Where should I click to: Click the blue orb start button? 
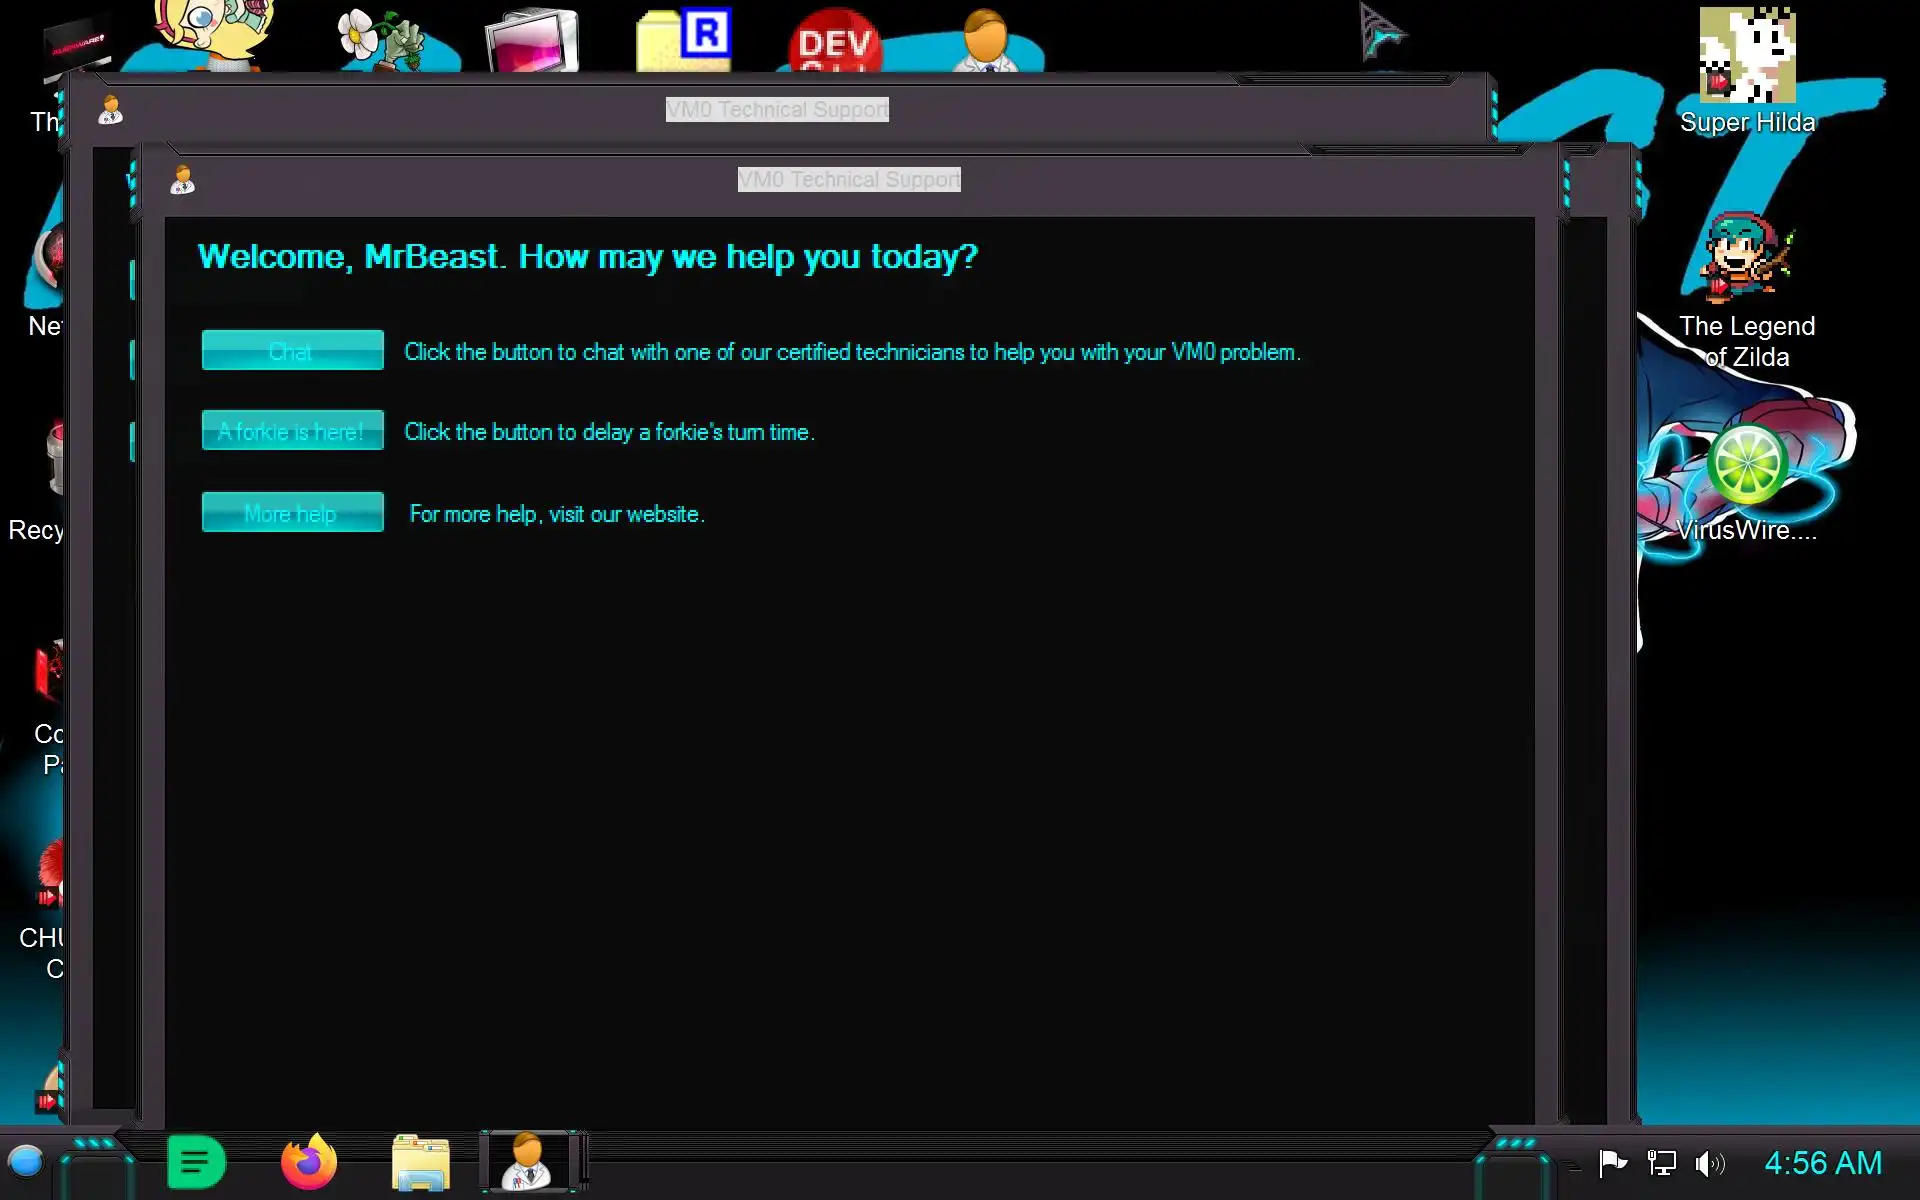tap(25, 1162)
